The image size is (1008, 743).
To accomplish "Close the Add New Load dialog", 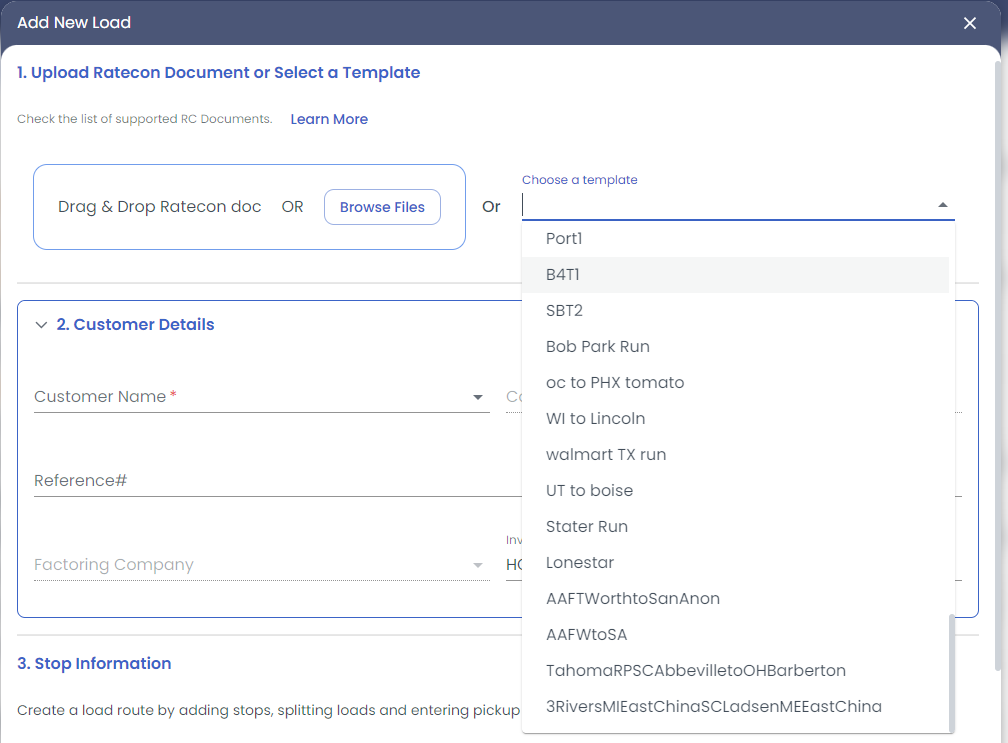I will [969, 23].
